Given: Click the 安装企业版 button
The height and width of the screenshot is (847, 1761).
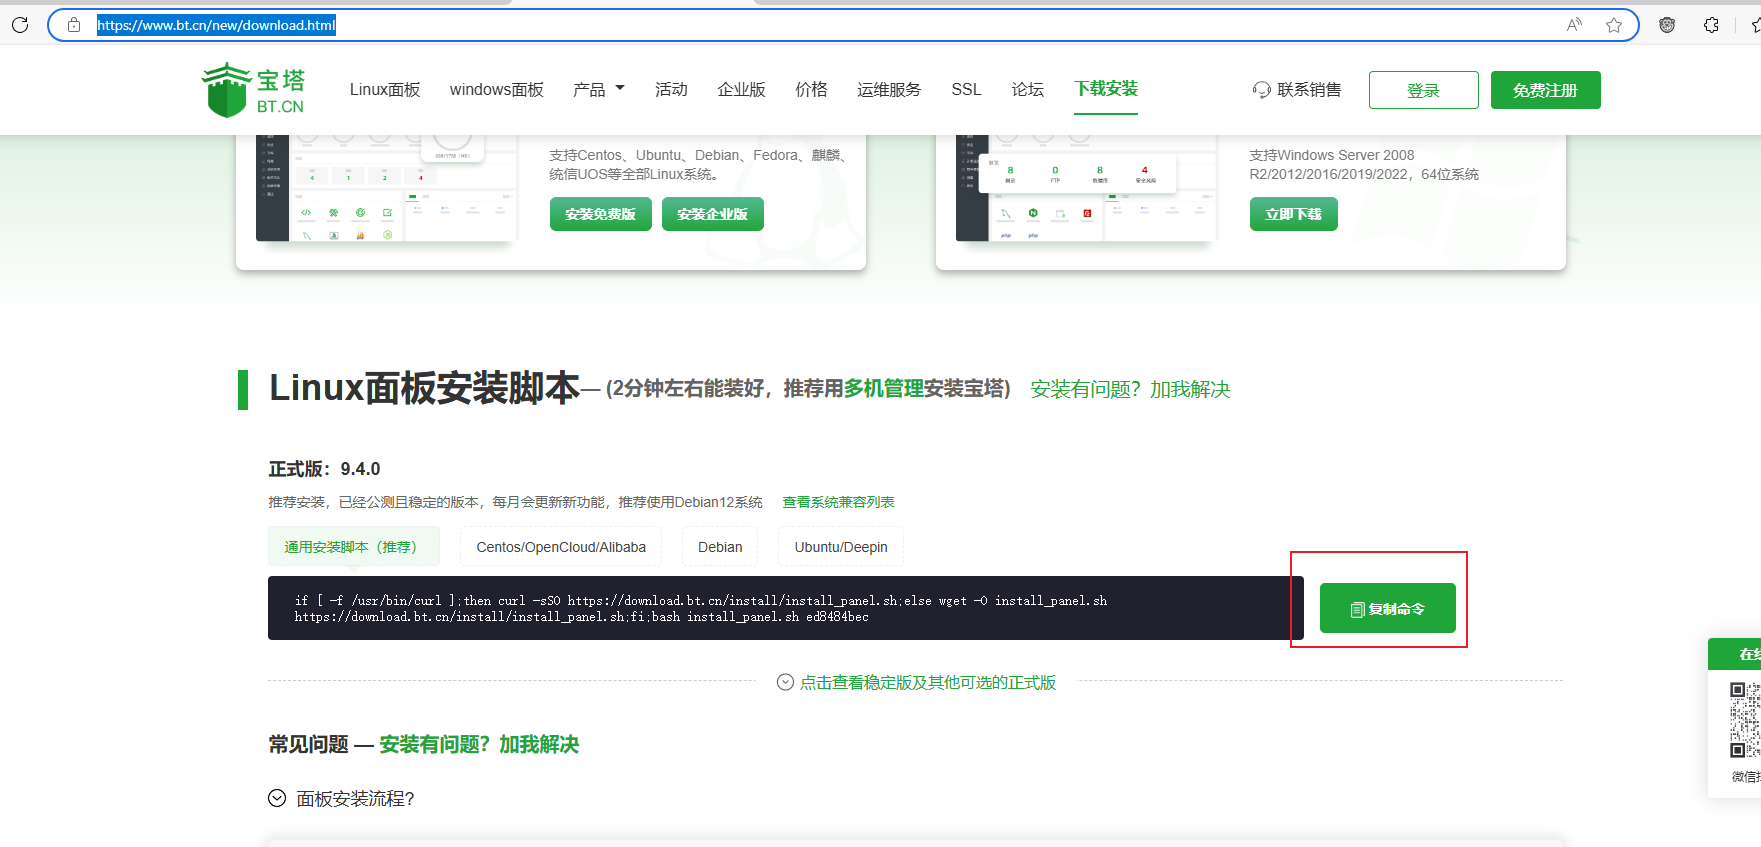Looking at the screenshot, I should pyautogui.click(x=712, y=214).
